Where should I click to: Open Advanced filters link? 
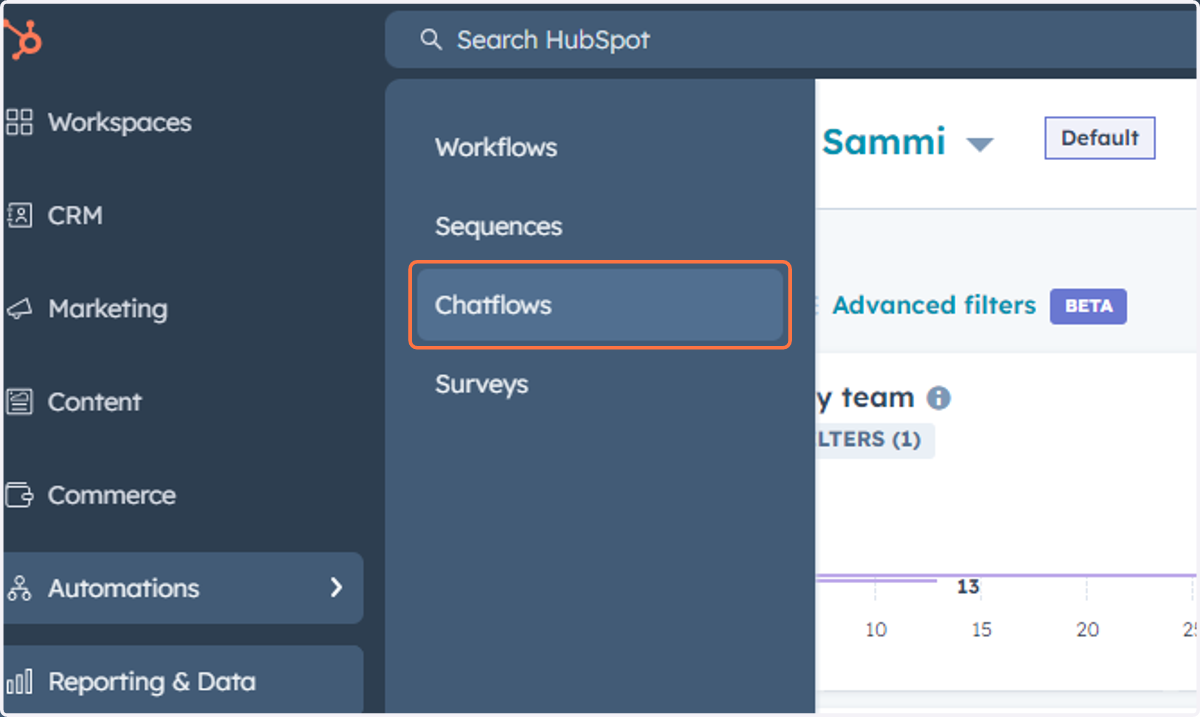pyautogui.click(x=934, y=305)
